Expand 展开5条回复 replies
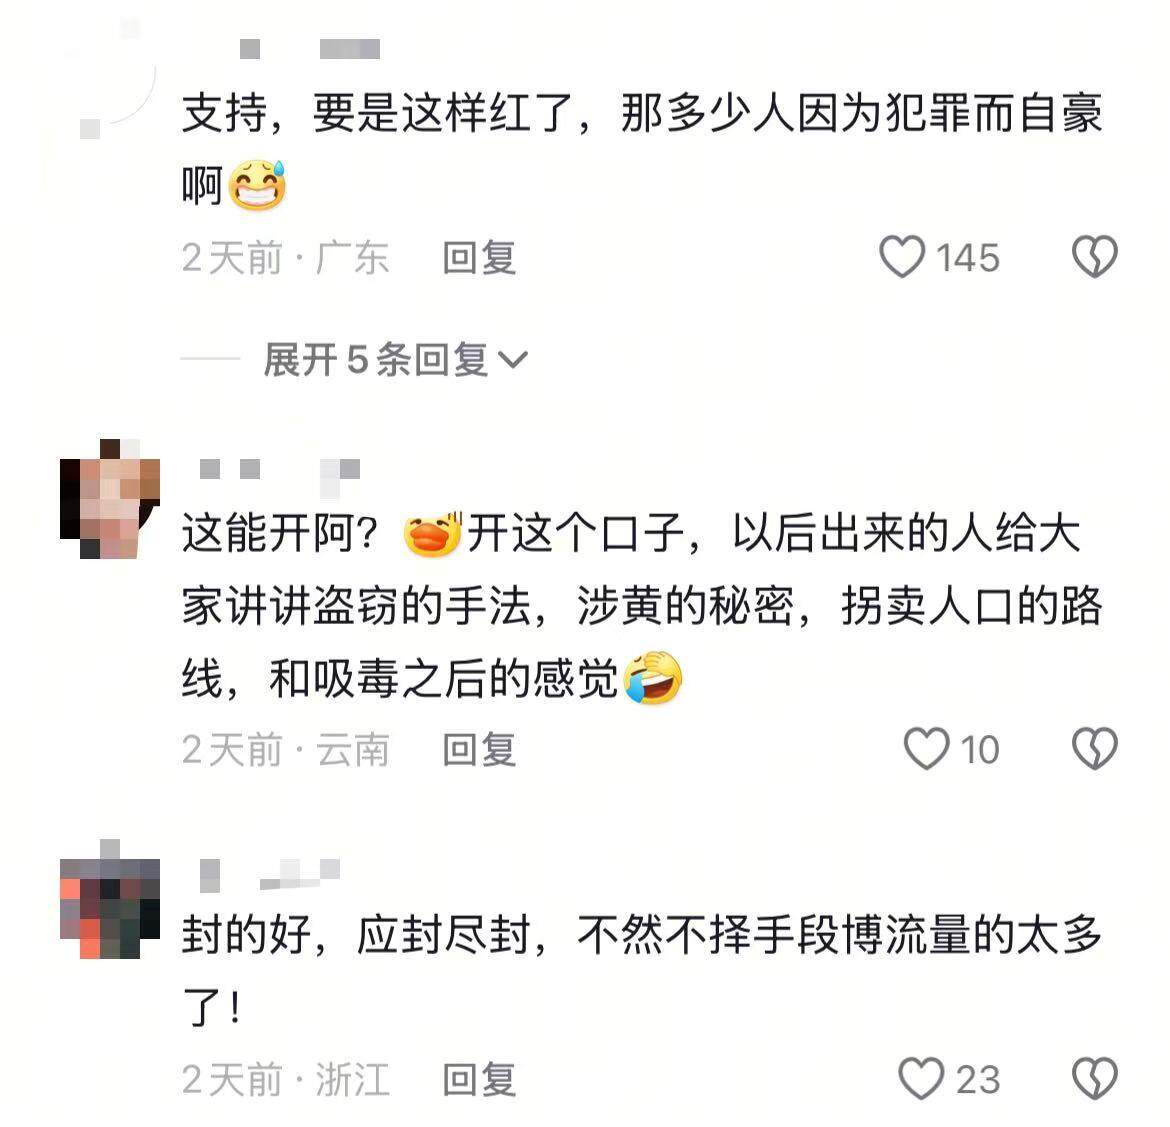 395,360
